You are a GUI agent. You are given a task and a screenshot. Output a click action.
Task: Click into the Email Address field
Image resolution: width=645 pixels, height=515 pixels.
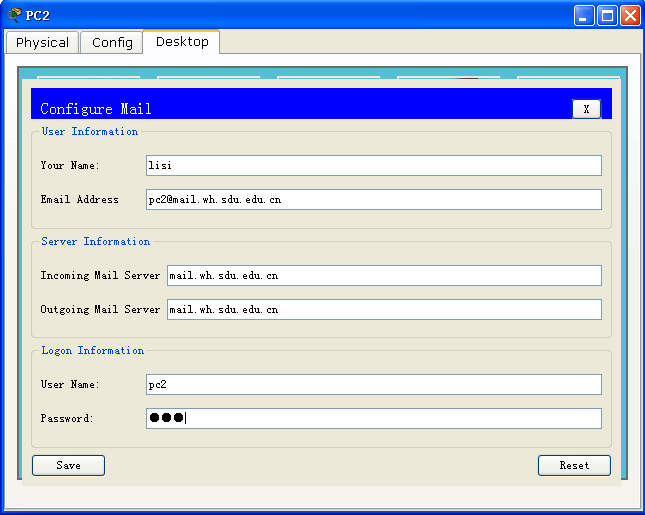pos(373,200)
